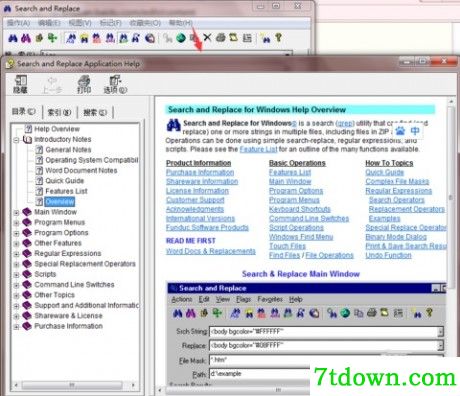Click the globe icon in Search and Replace toolbar
The width and height of the screenshot is (460, 396).
point(181,38)
